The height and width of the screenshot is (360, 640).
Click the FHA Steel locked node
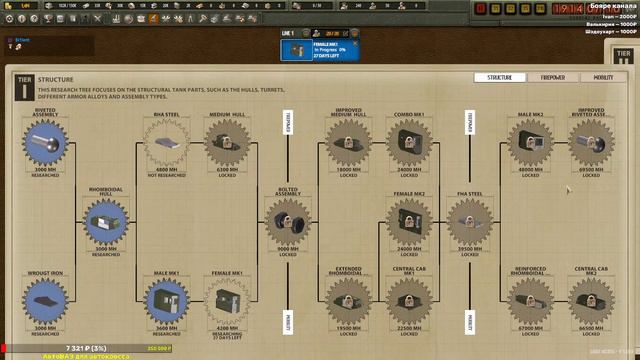470,222
